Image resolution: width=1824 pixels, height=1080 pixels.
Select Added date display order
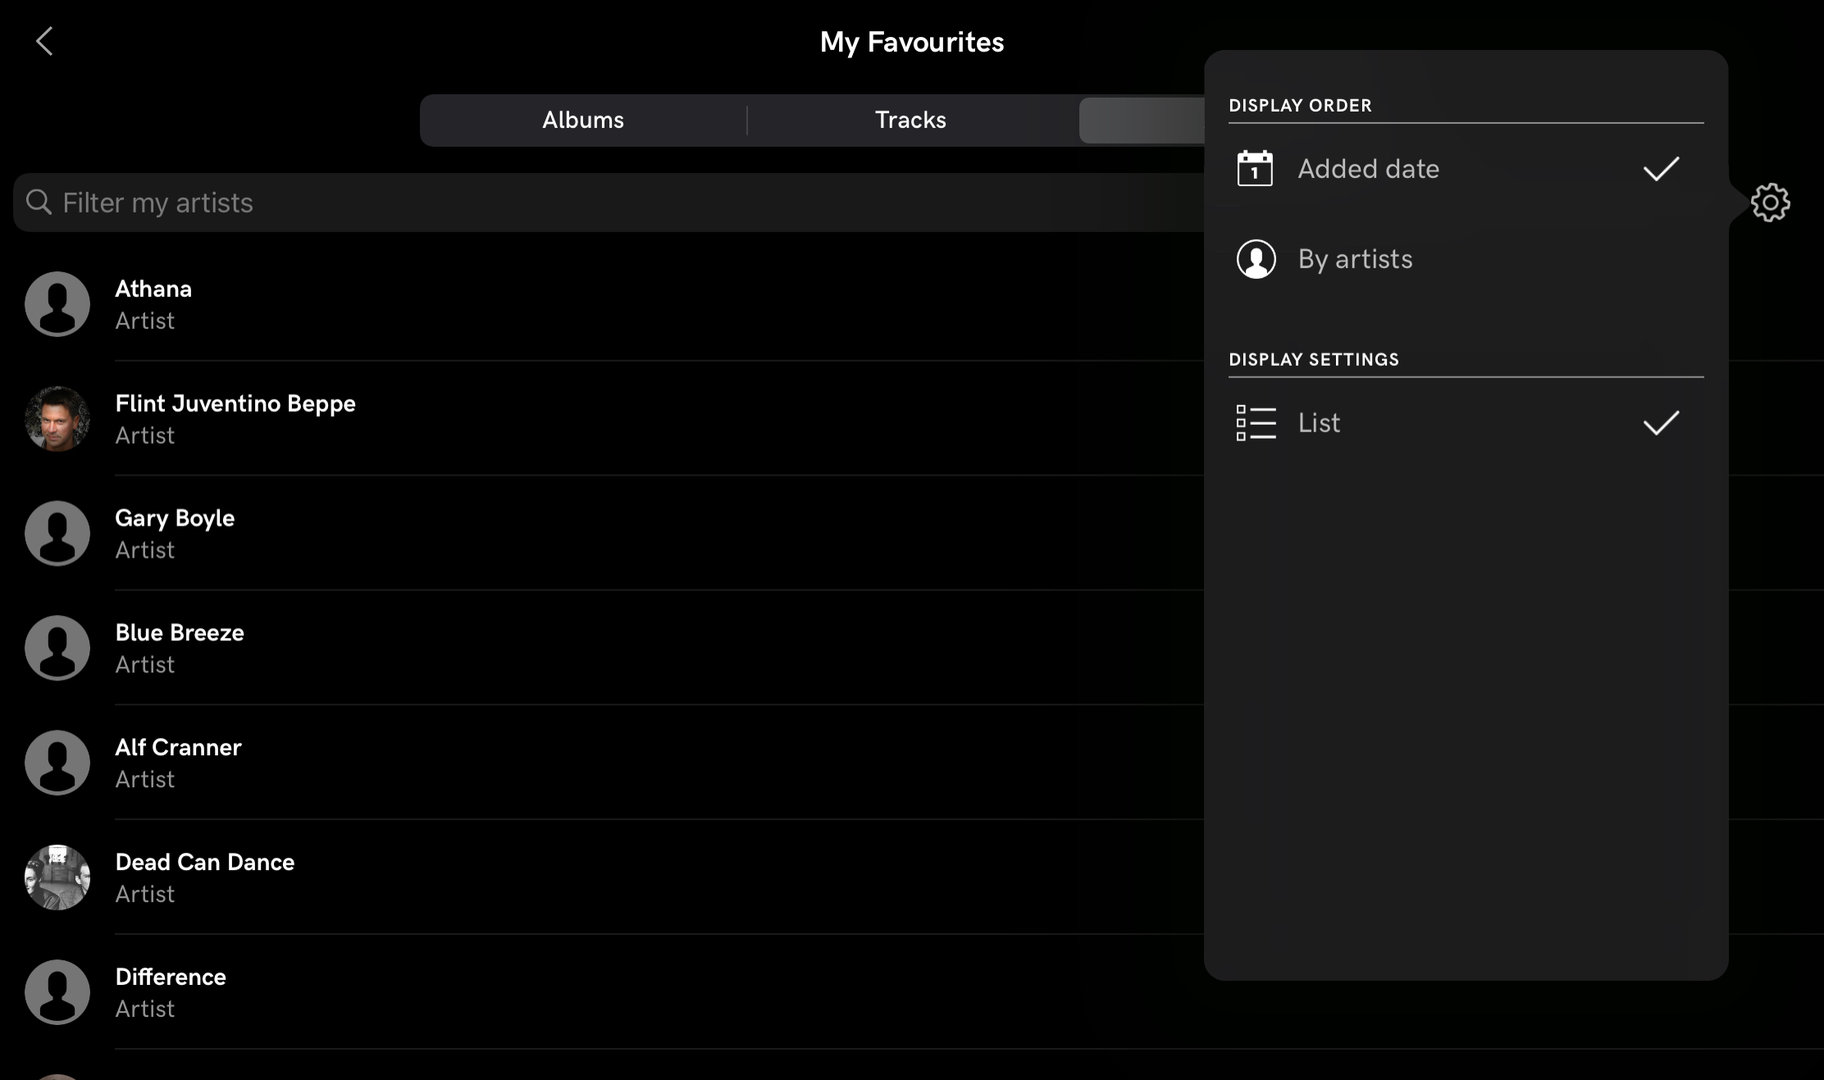point(1368,169)
